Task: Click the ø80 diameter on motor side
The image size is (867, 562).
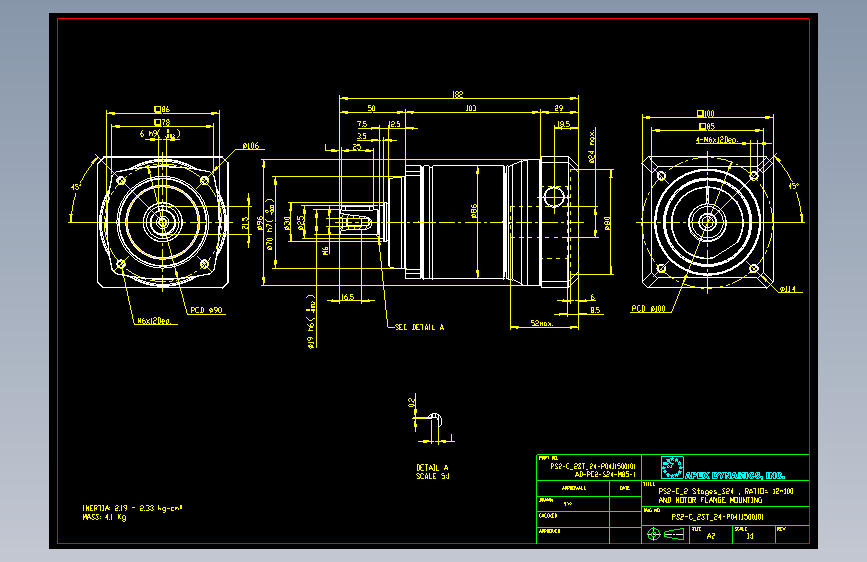Action: tap(607, 223)
